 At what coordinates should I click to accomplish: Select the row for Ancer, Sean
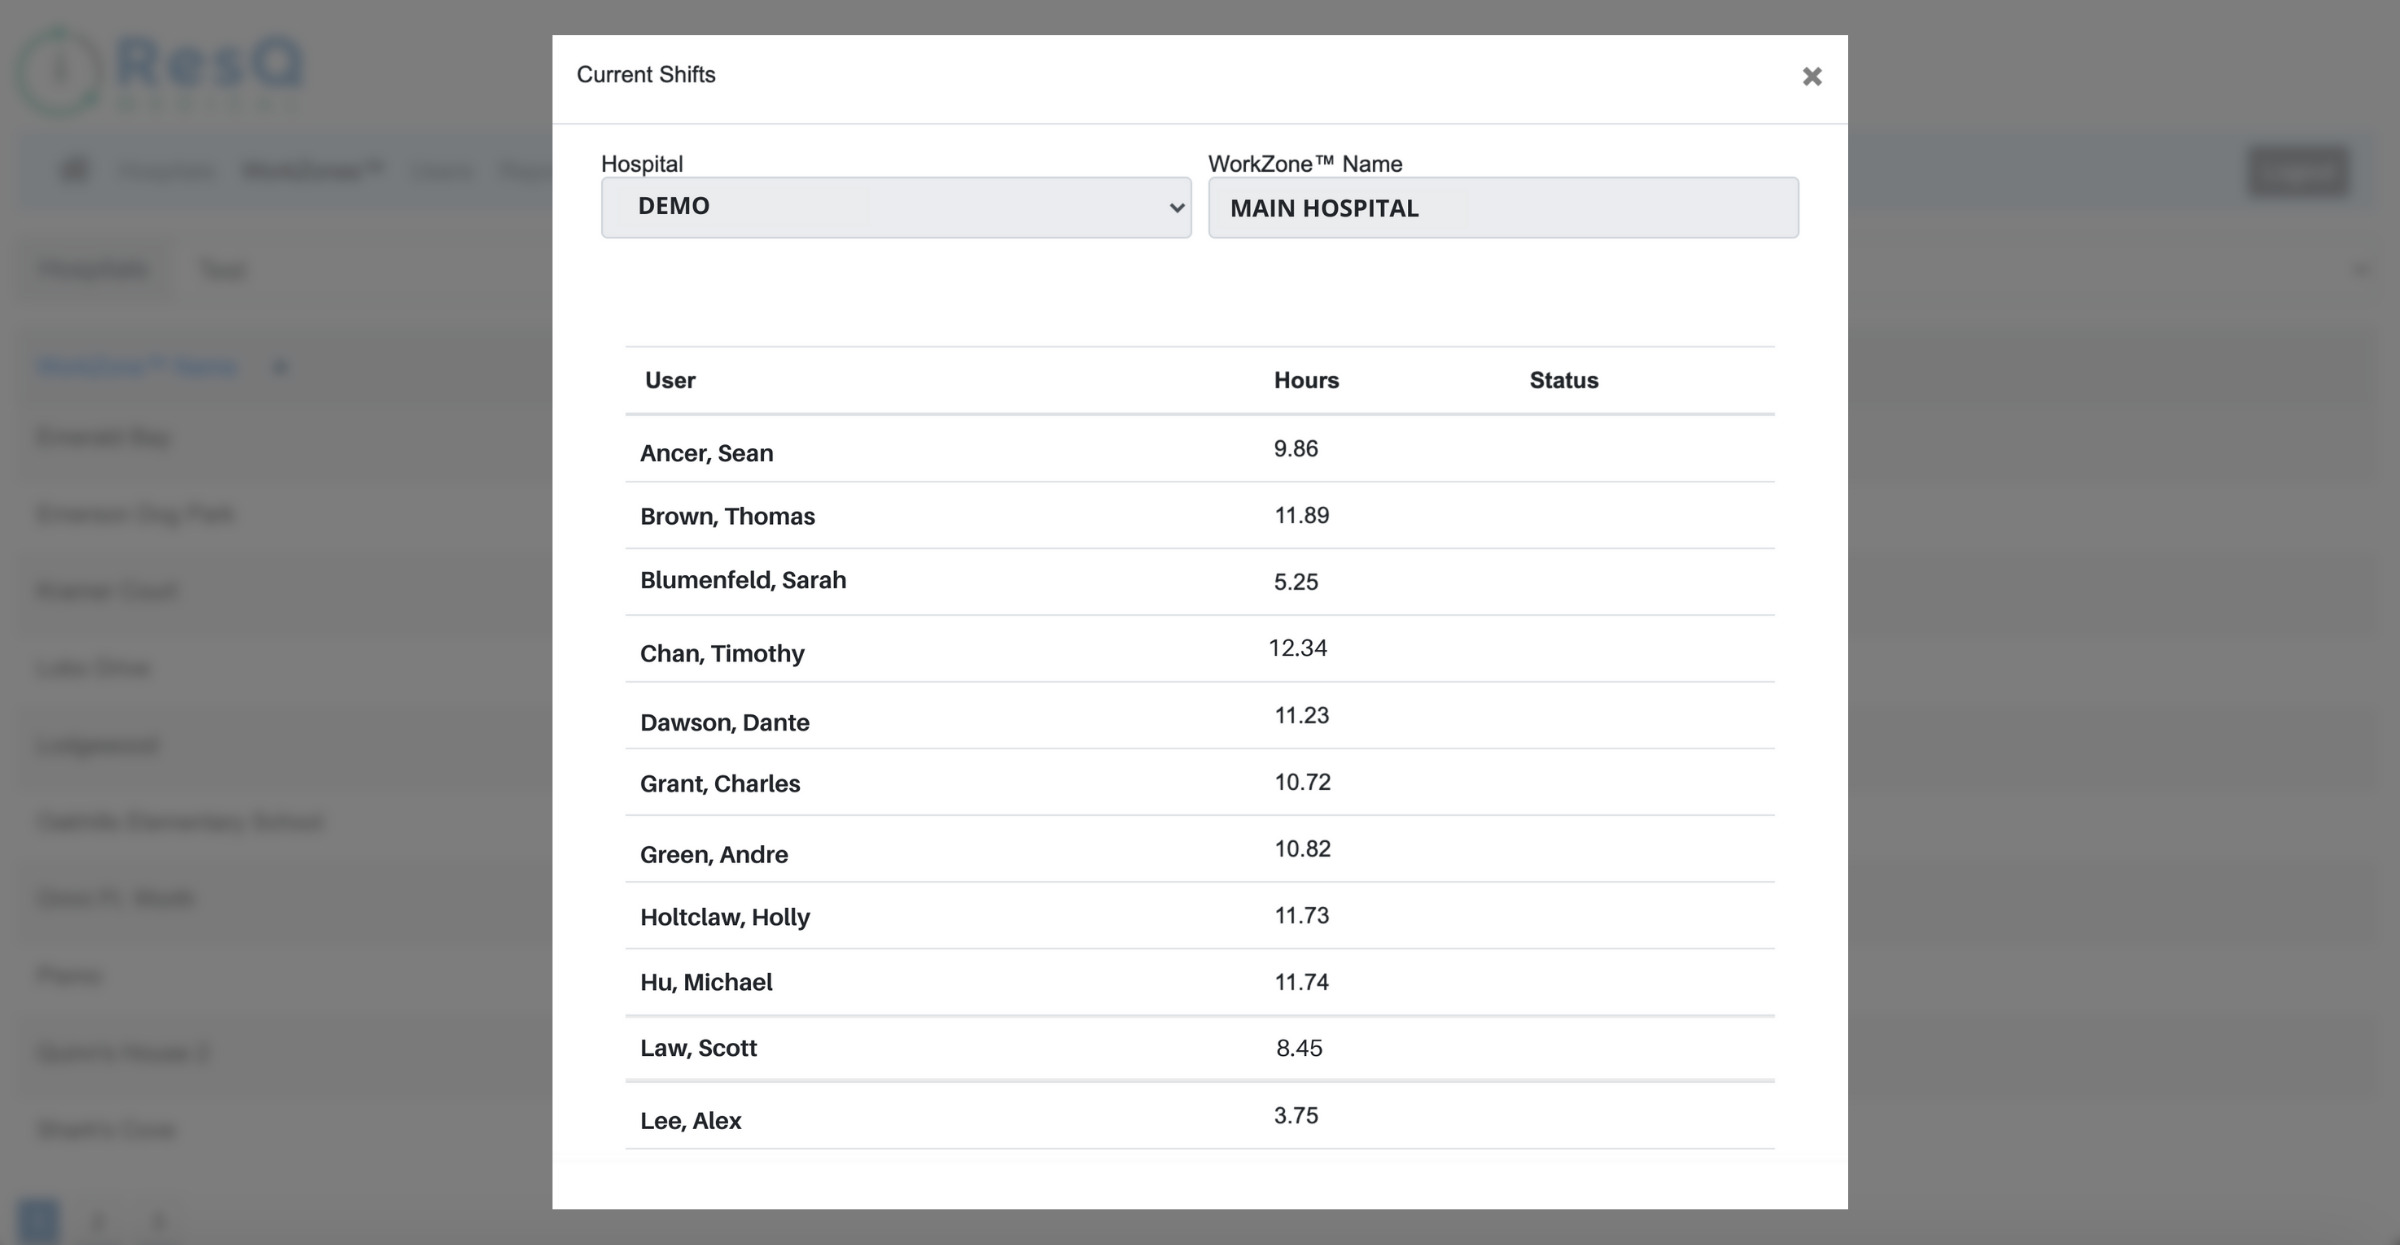coord(706,452)
